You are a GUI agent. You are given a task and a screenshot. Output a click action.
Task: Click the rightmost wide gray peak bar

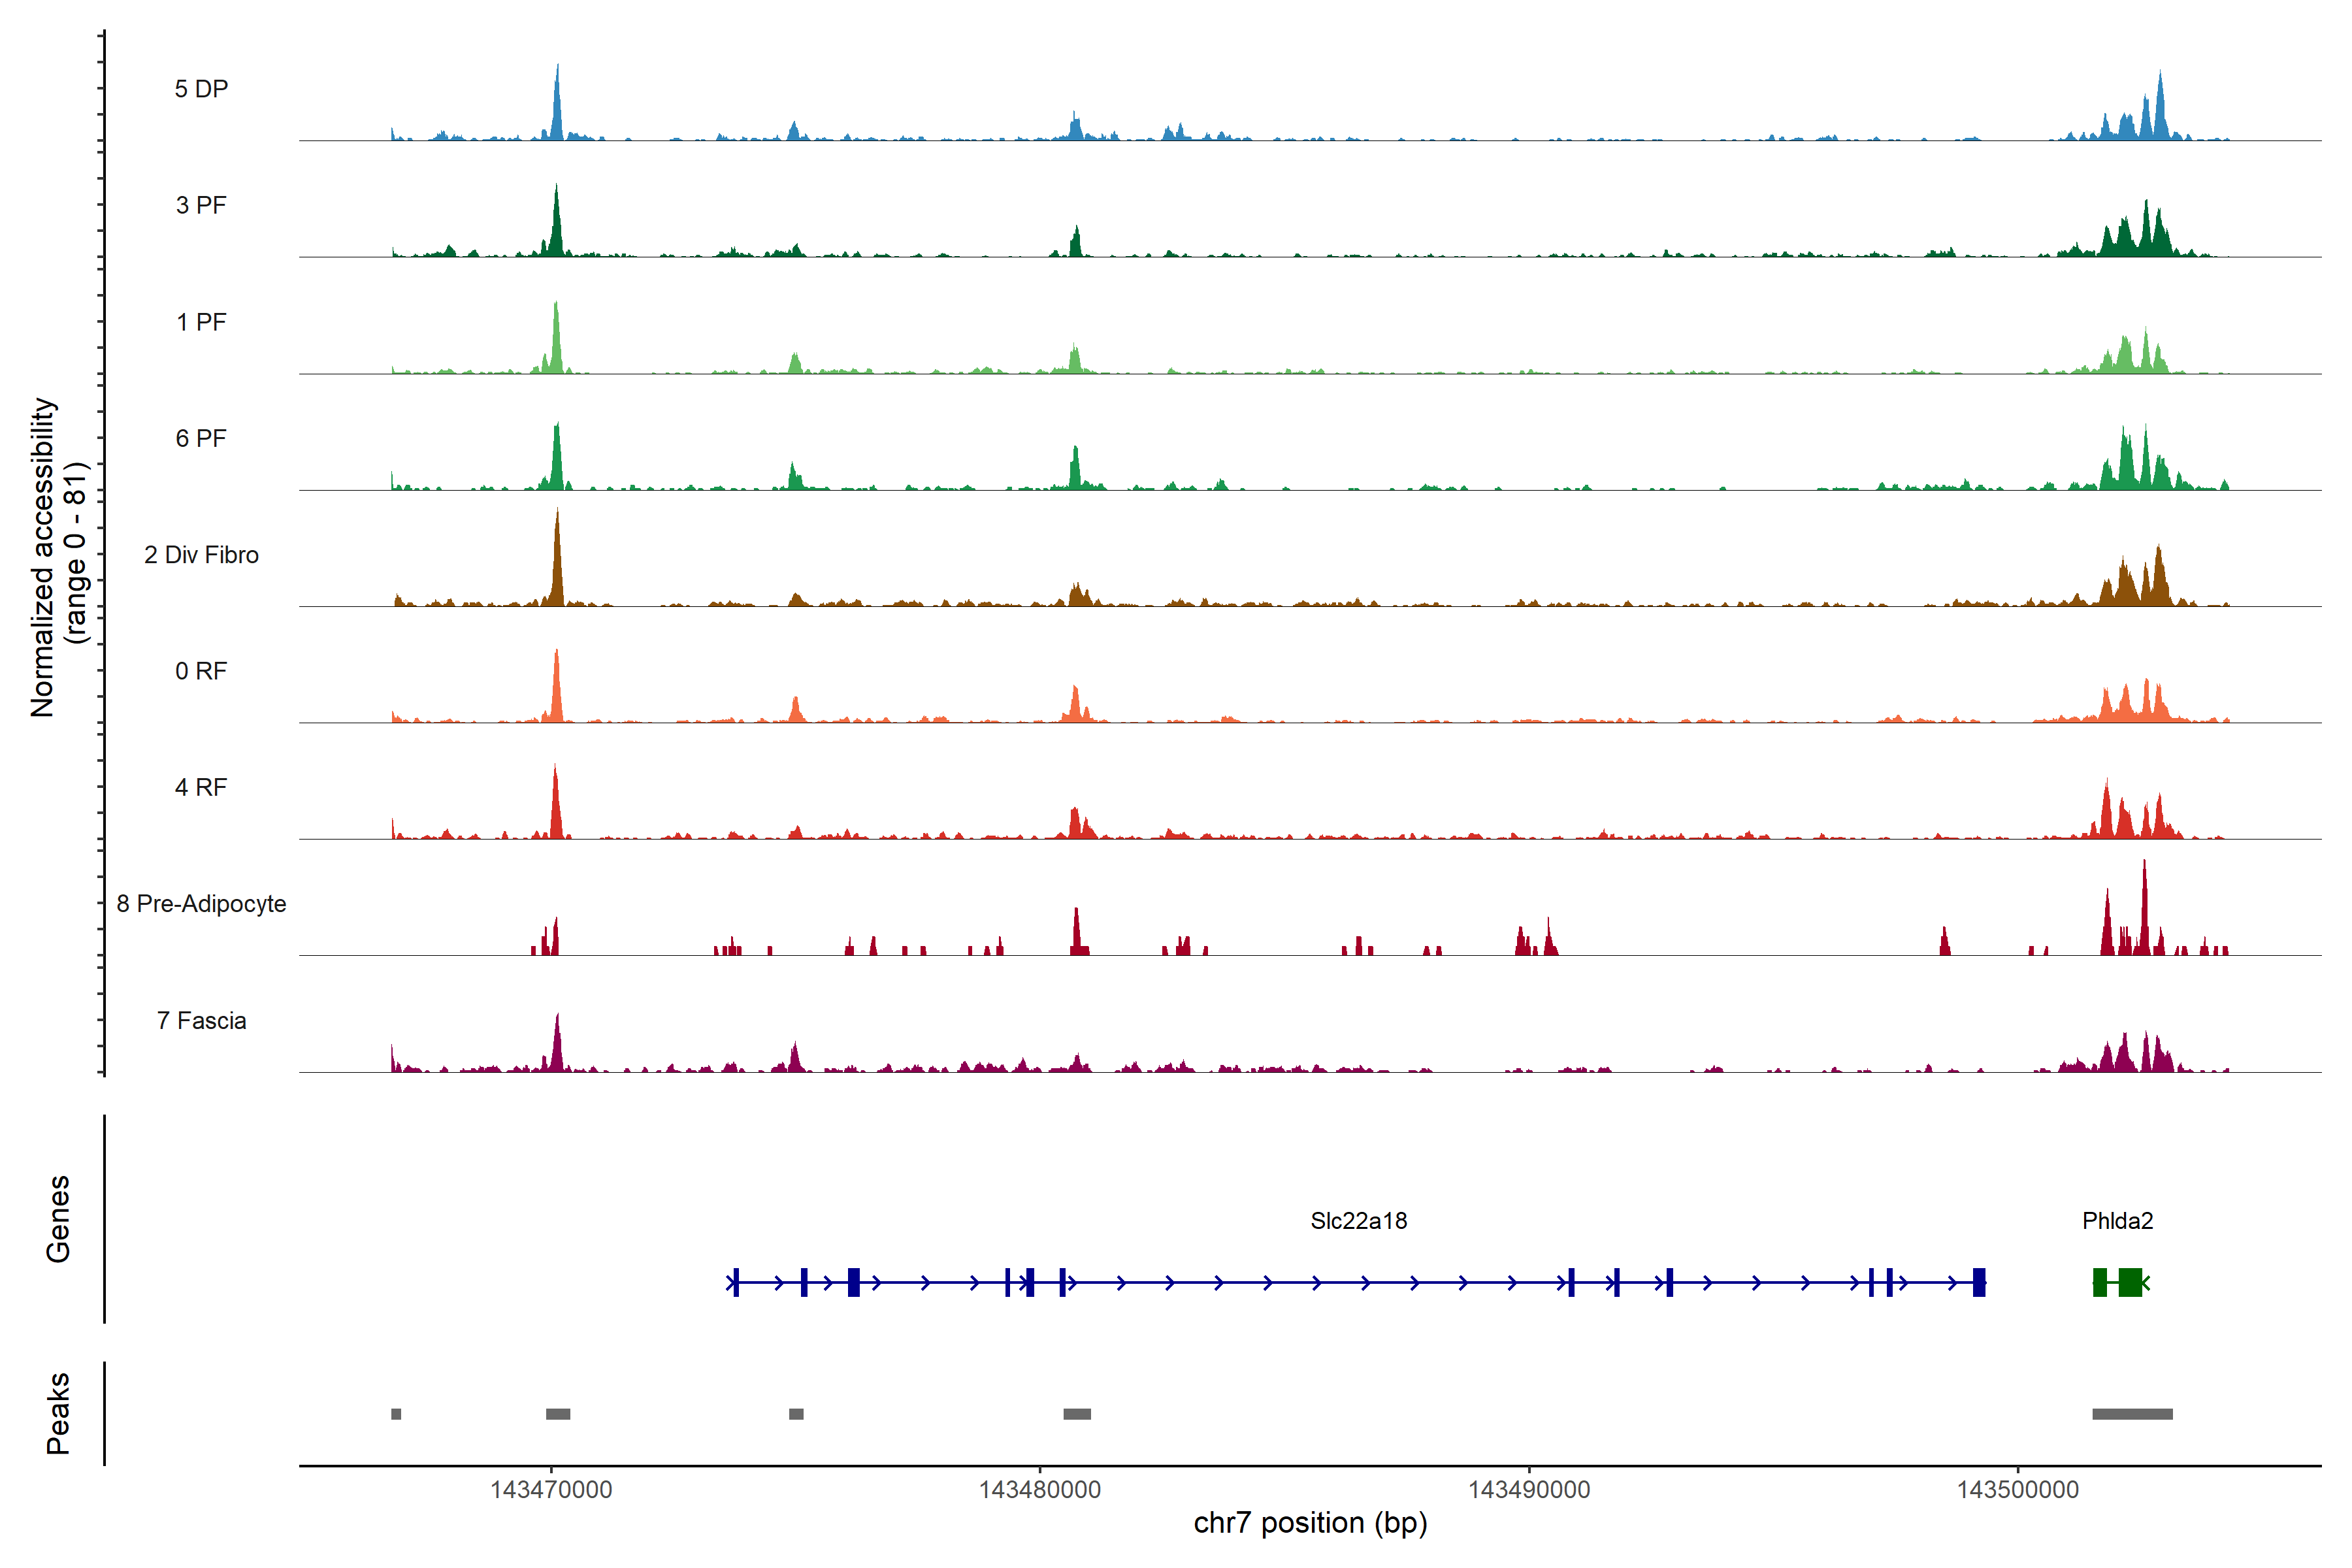click(2132, 1414)
